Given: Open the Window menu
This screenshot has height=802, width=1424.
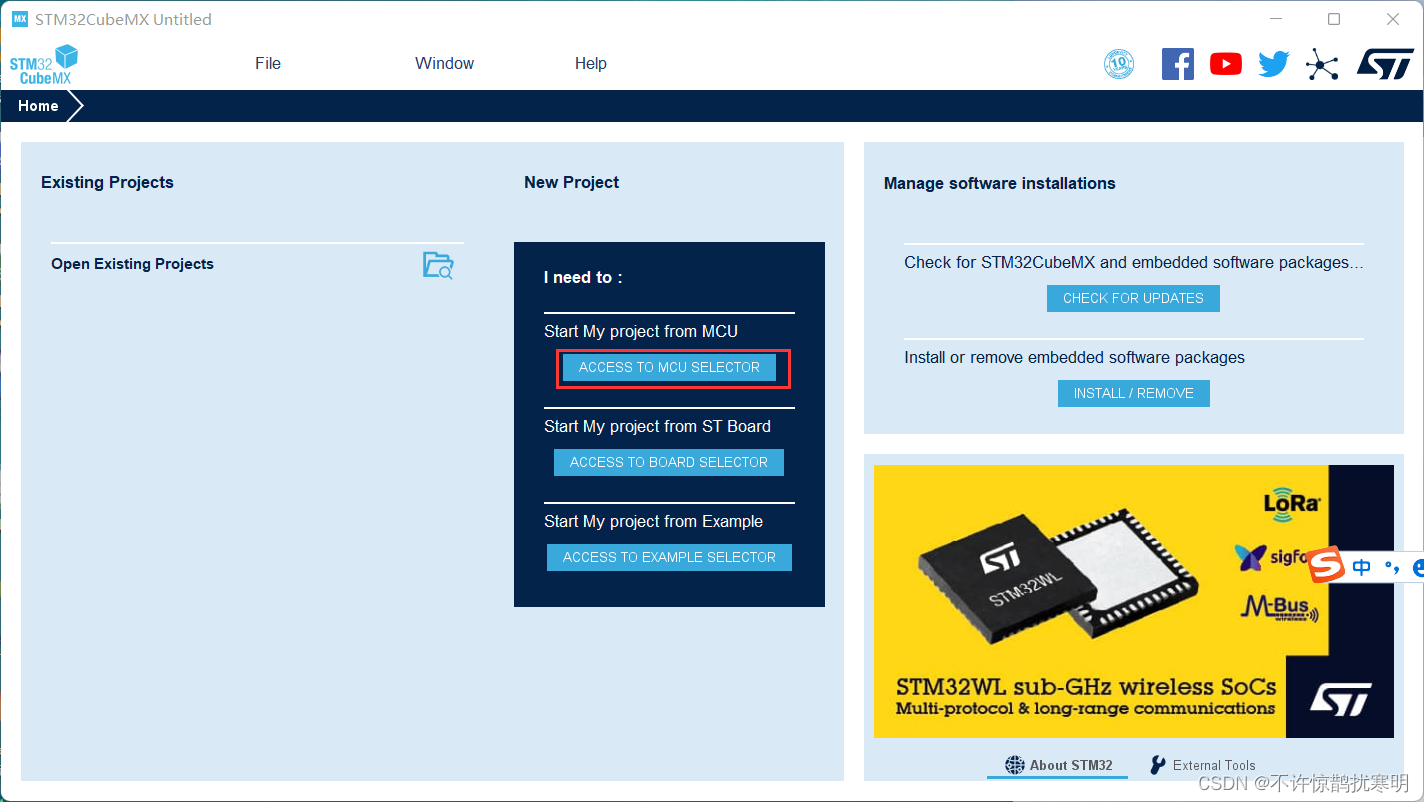Looking at the screenshot, I should [x=444, y=63].
